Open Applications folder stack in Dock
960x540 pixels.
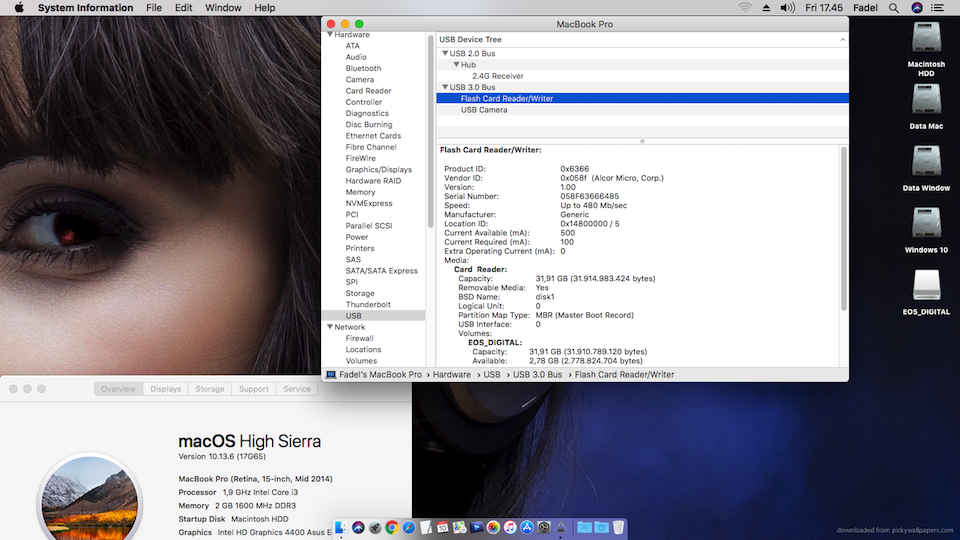(585, 528)
